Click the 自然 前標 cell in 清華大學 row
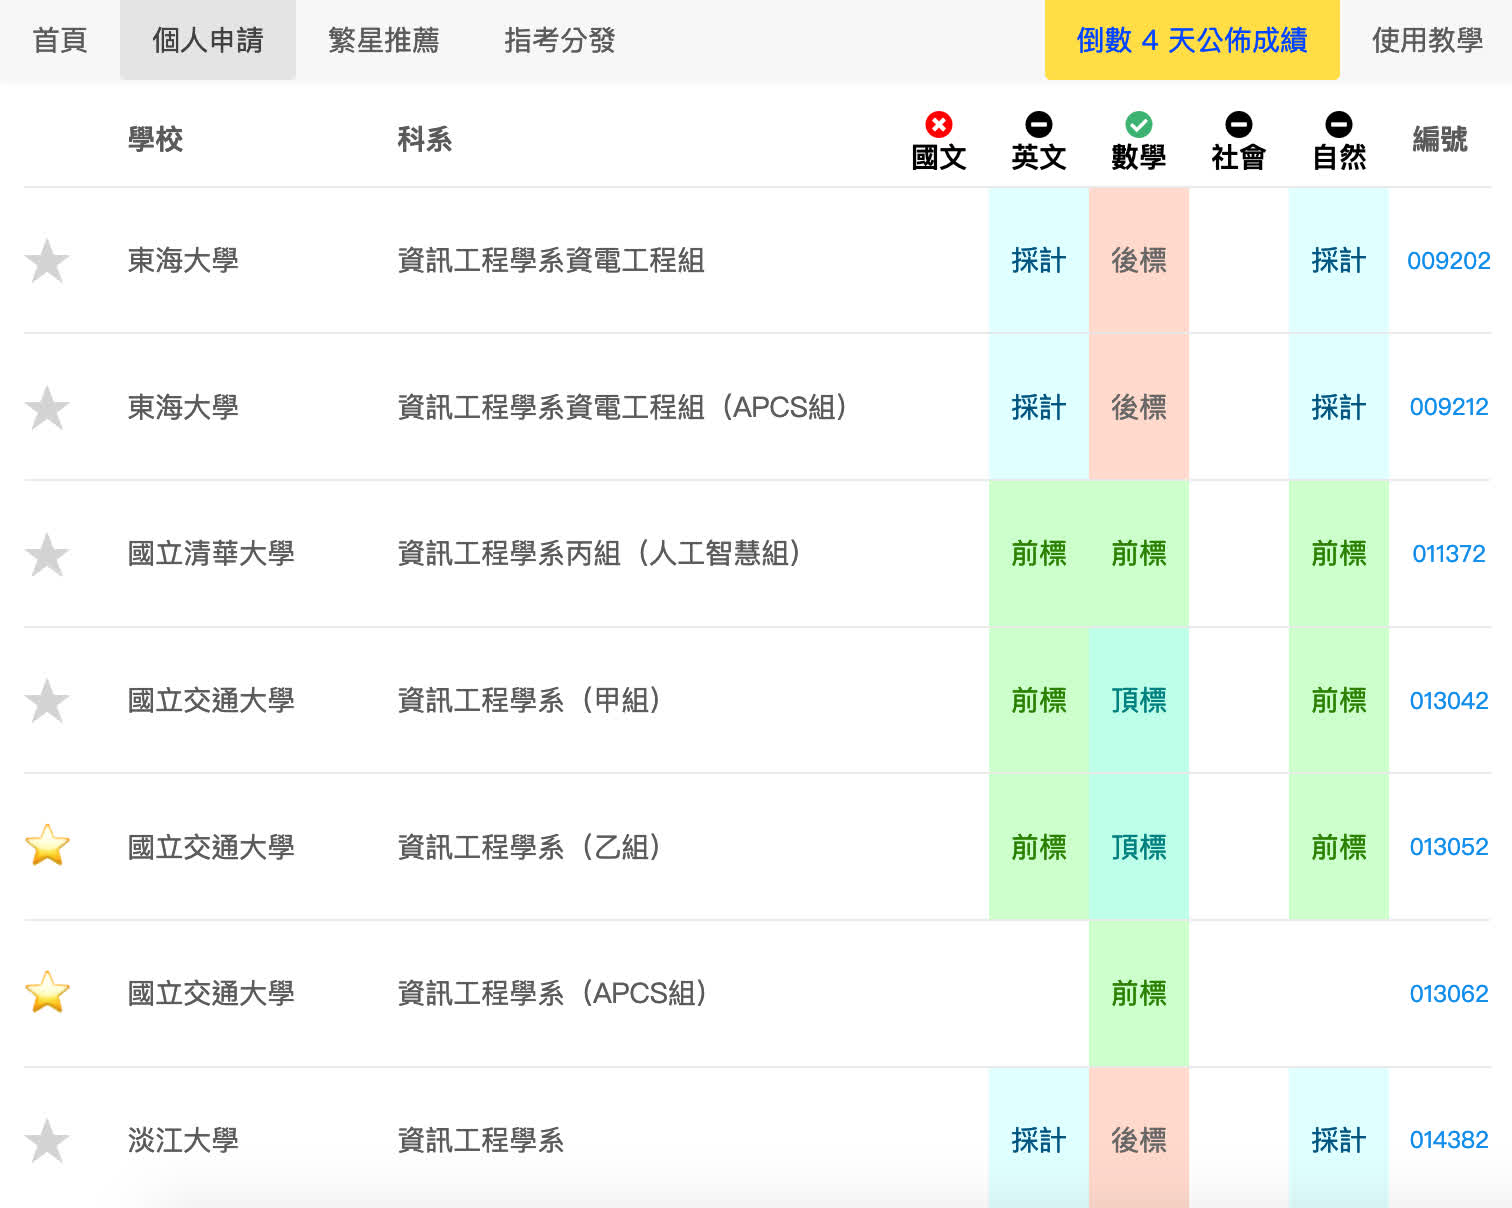 point(1339,554)
